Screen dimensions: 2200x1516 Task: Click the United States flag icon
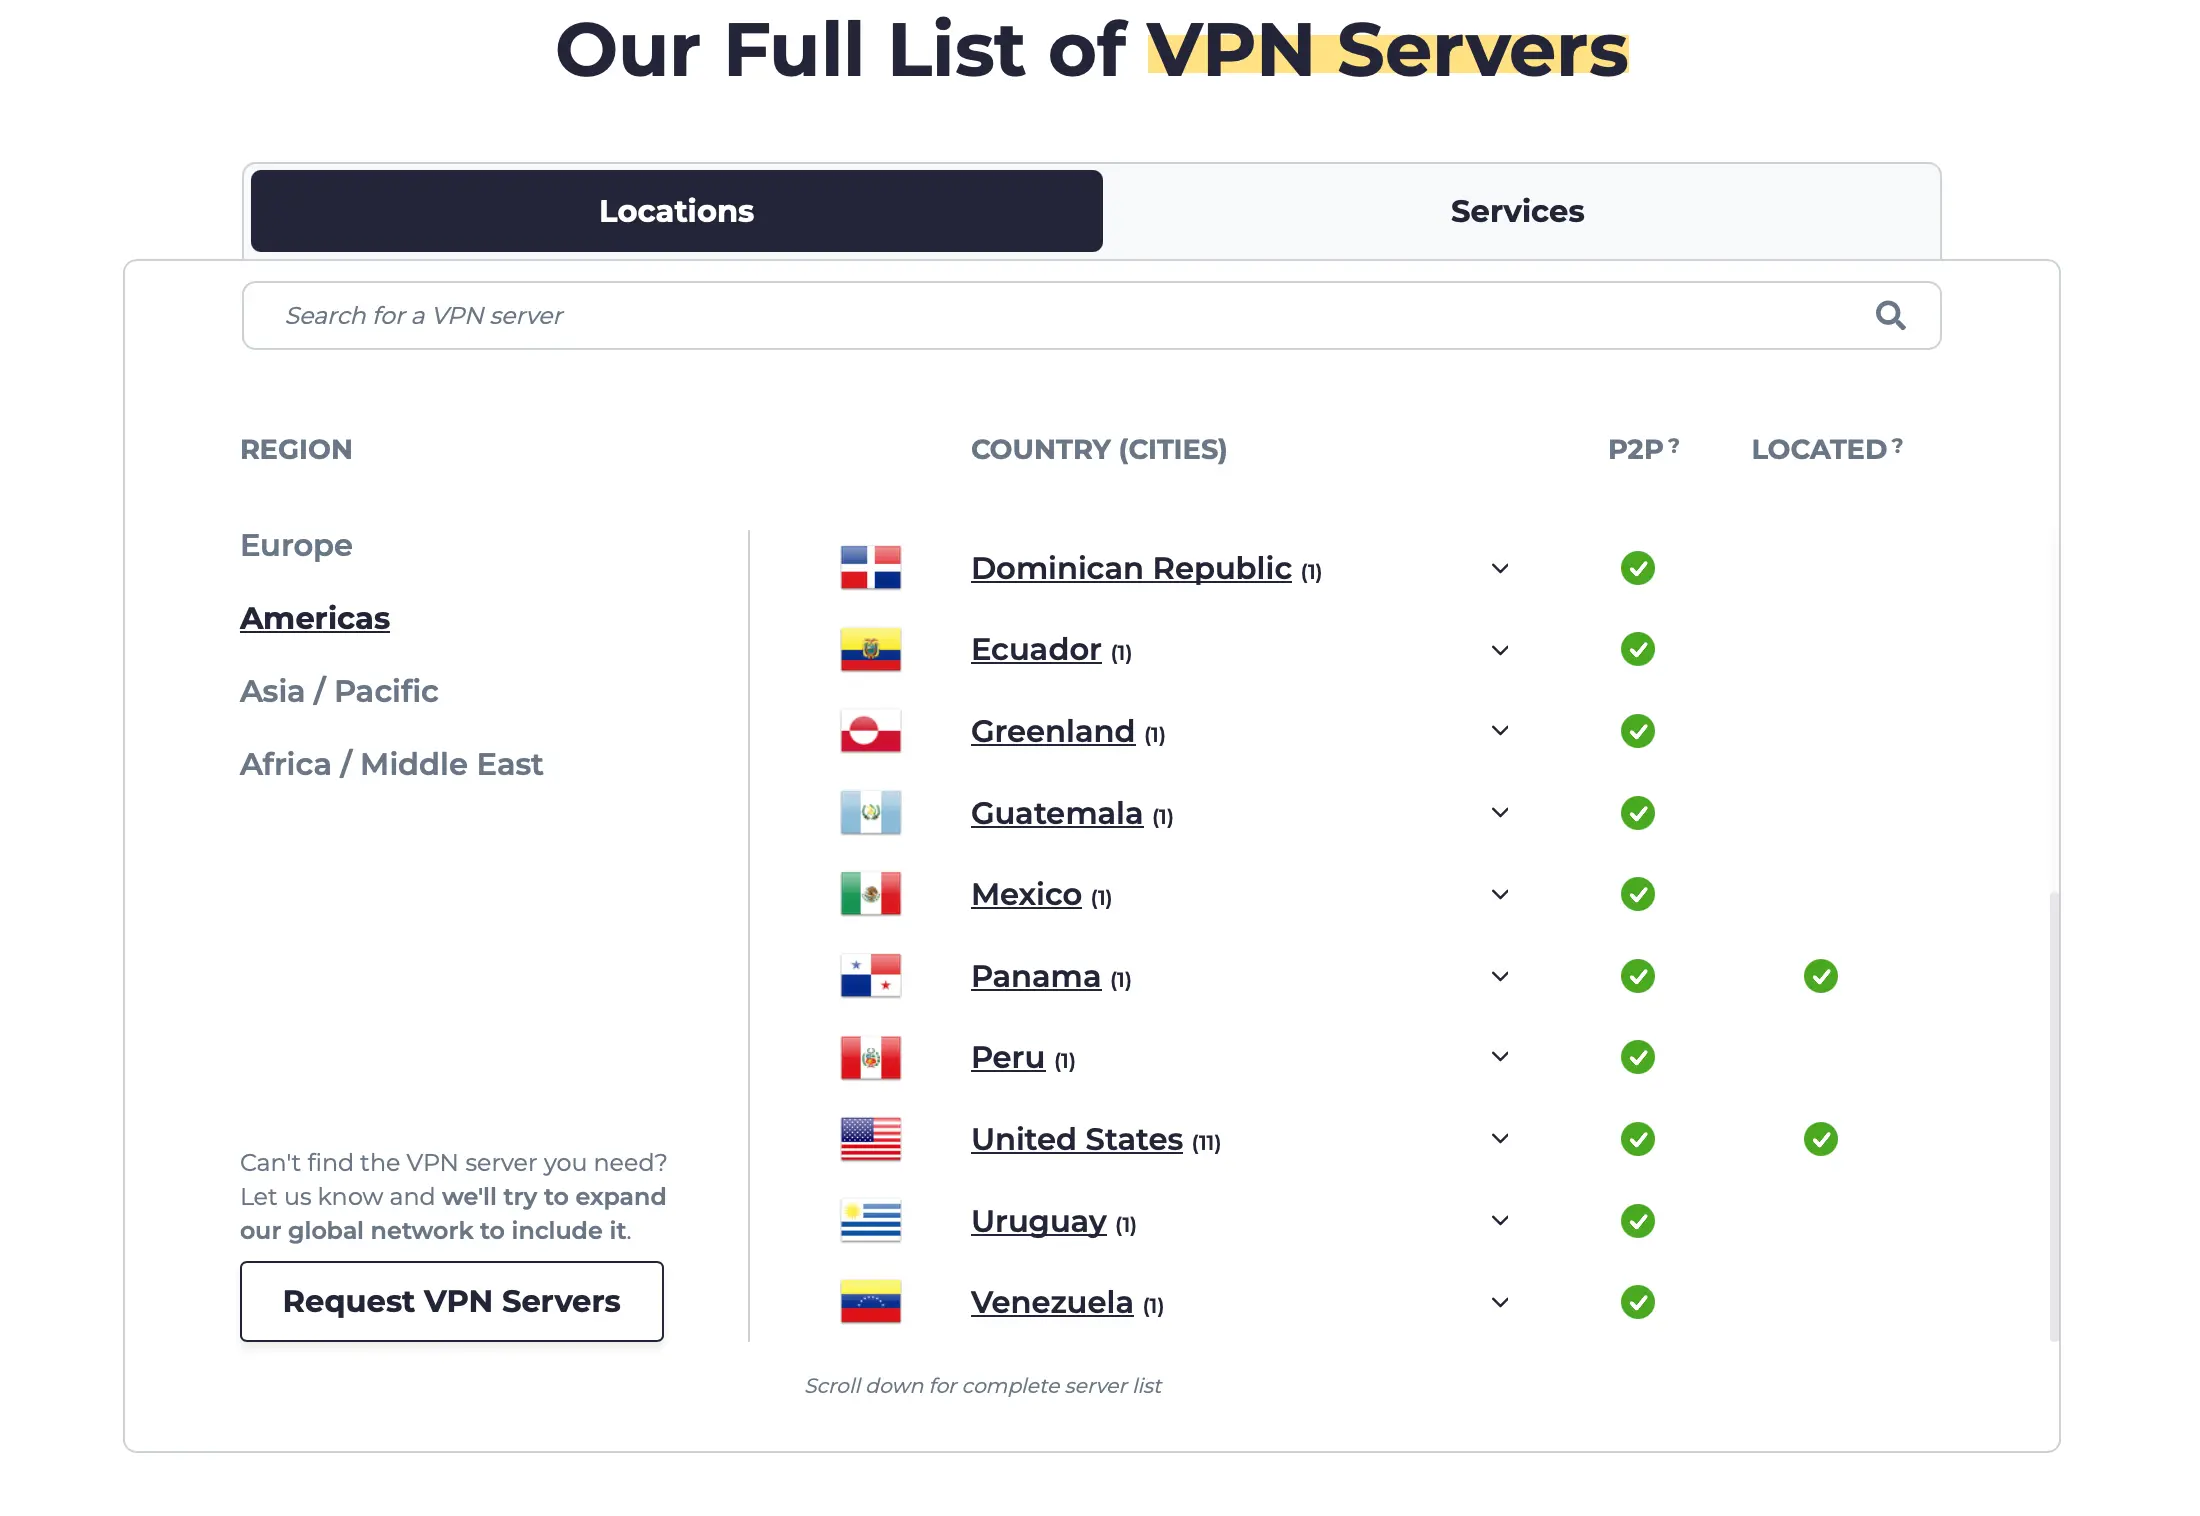(x=870, y=1138)
